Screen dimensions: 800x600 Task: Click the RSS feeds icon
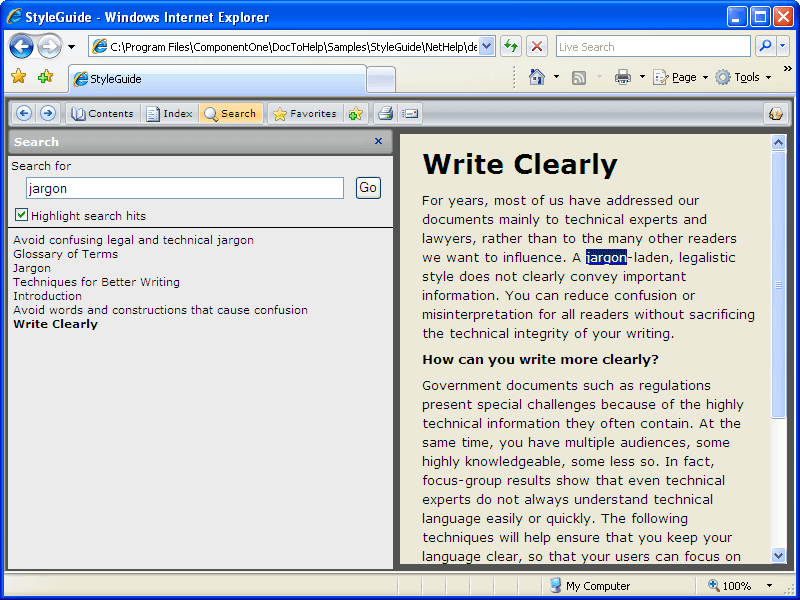[579, 78]
